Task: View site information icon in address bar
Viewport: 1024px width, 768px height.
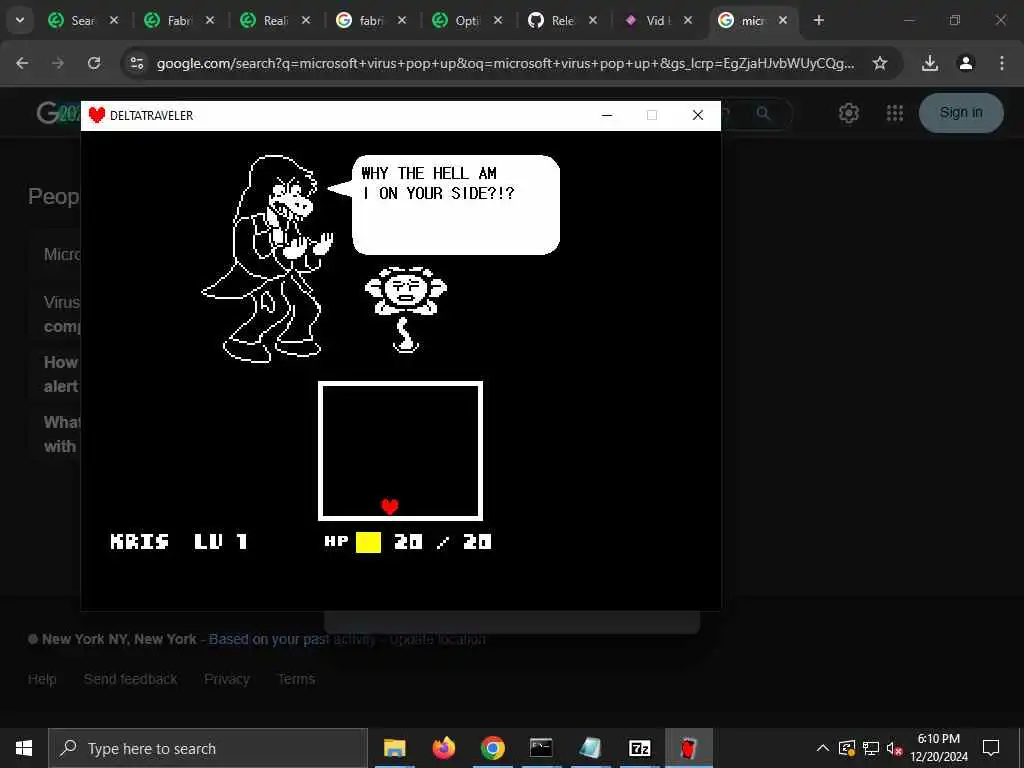Action: tap(136, 63)
